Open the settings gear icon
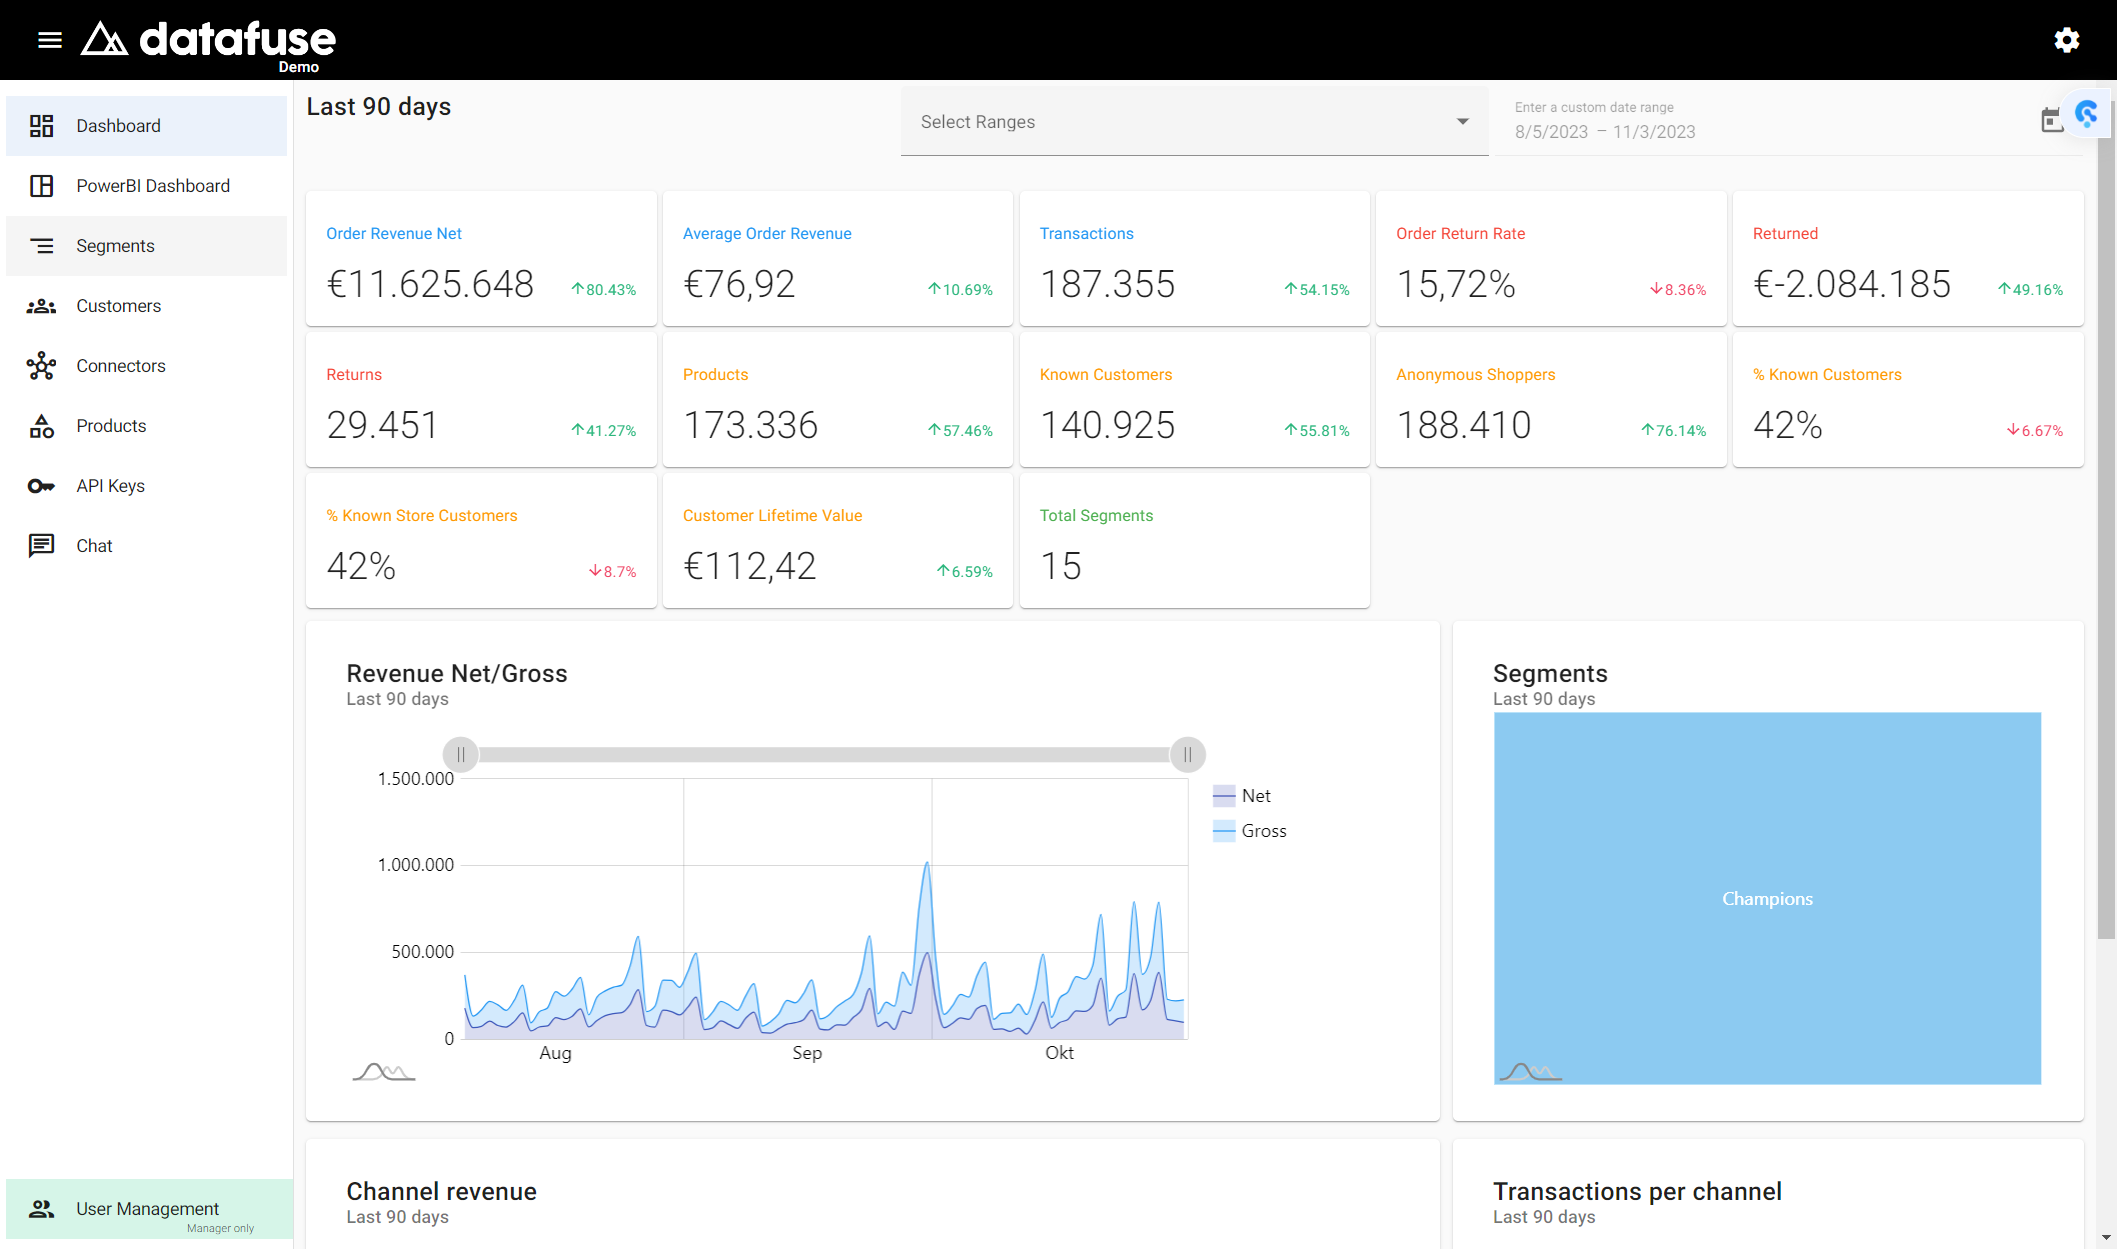2117x1254 pixels. coord(2067,40)
